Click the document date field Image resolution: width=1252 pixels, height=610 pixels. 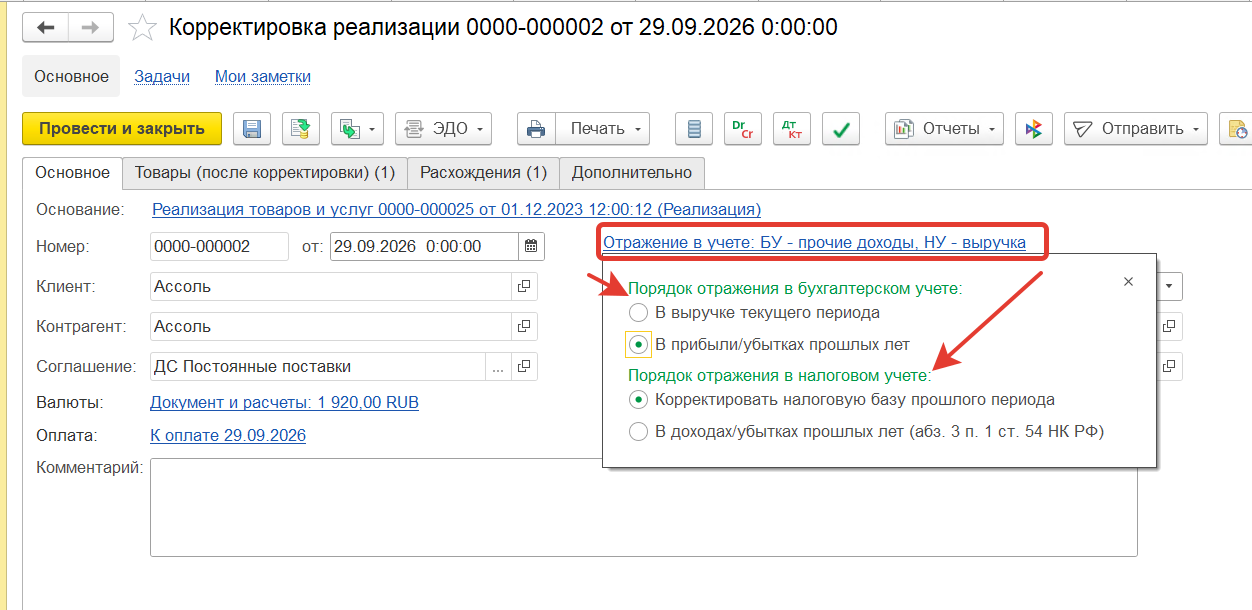coord(425,246)
